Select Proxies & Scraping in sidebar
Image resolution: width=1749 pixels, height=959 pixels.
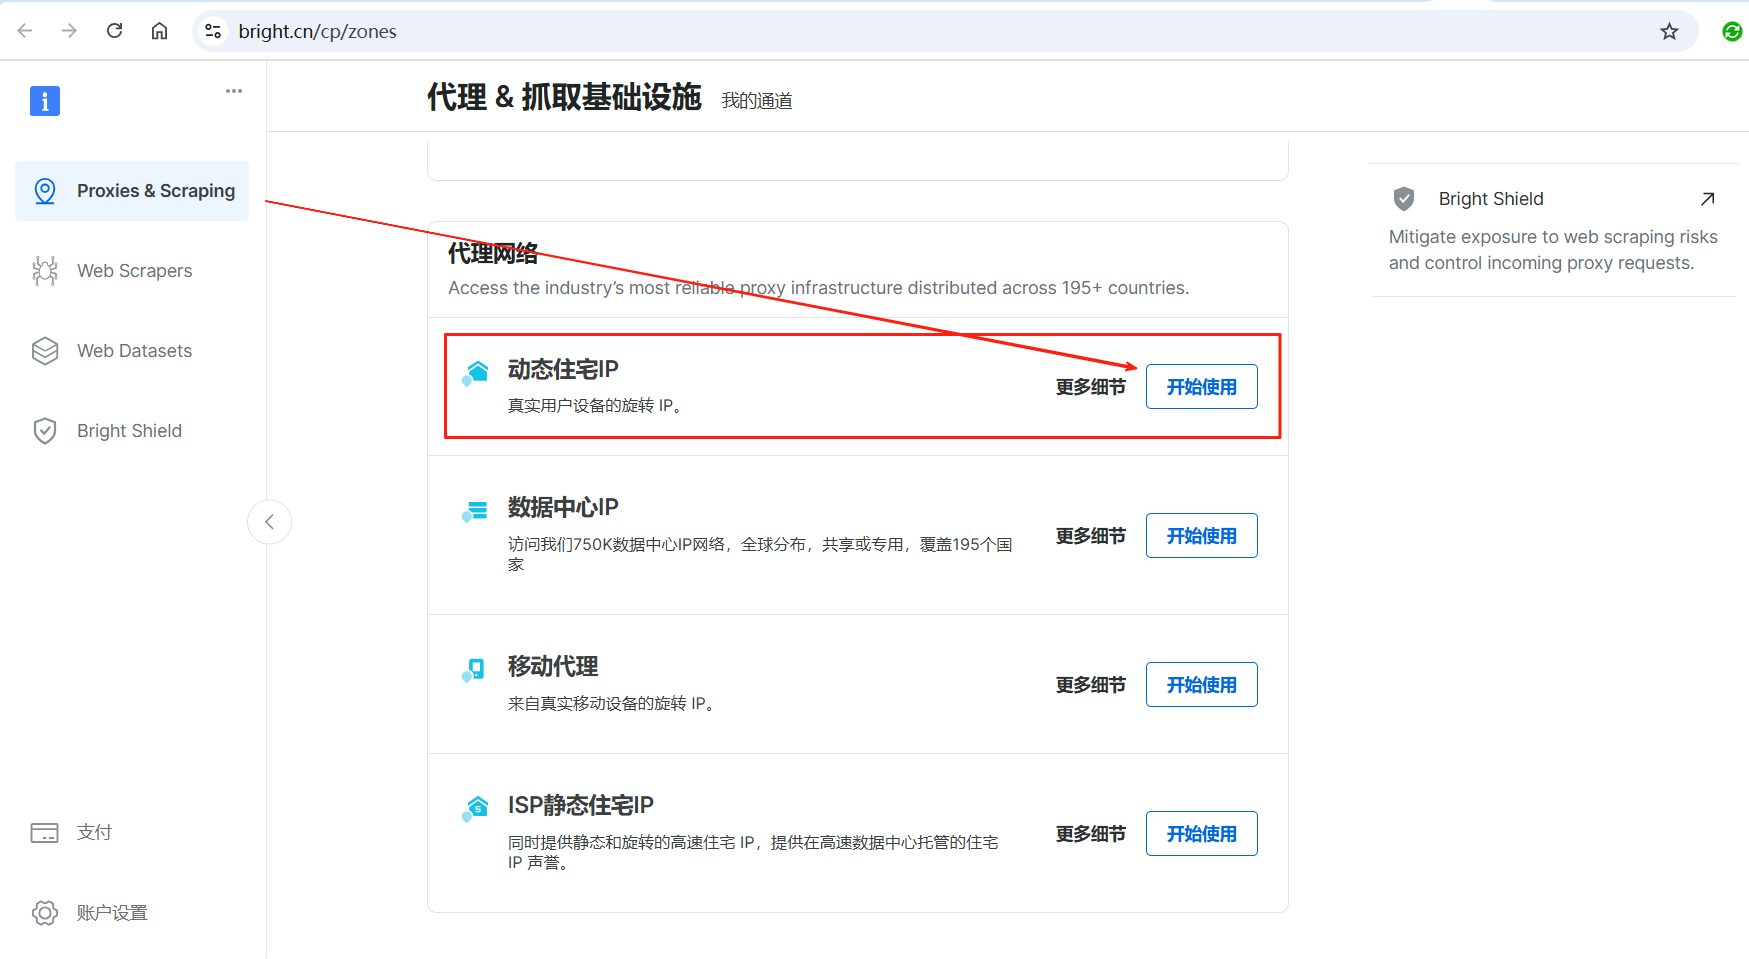pyautogui.click(x=132, y=191)
